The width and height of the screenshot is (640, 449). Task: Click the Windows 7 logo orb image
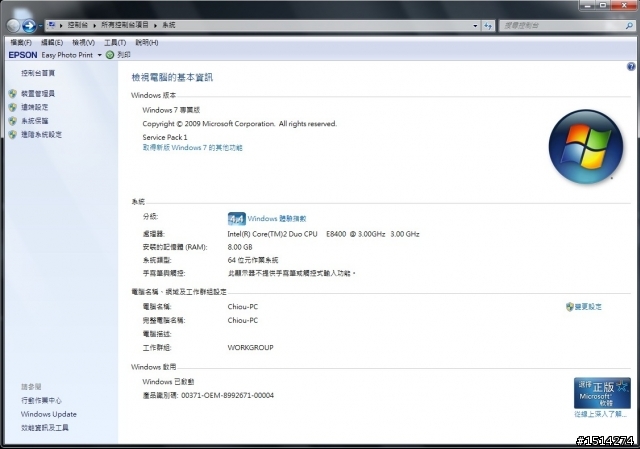[x=586, y=147]
